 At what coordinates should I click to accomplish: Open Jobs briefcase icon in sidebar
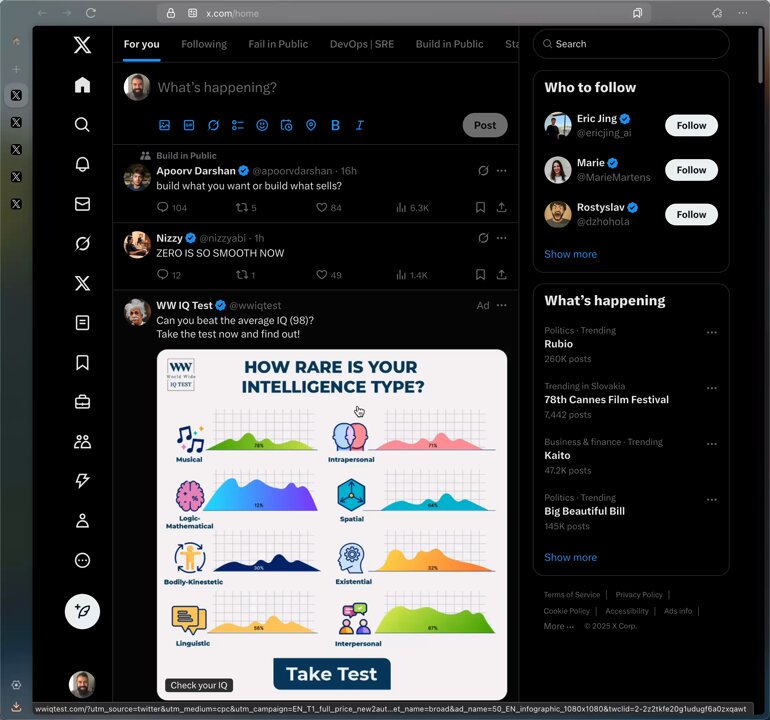click(82, 402)
